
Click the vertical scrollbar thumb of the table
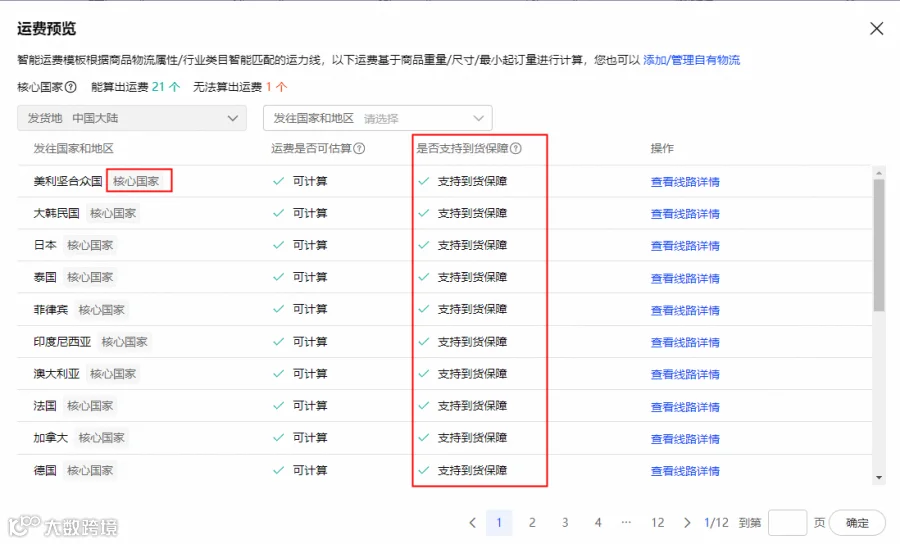(879, 245)
